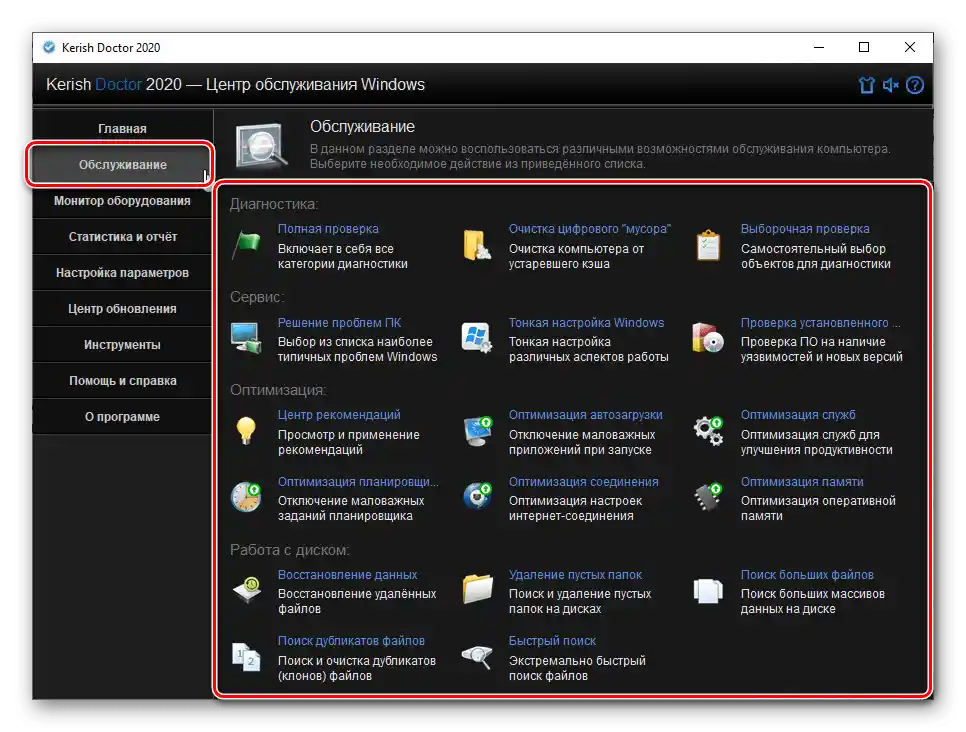Open Поиск больших файлов link
Screen dimensions: 966x732
click(x=807, y=574)
